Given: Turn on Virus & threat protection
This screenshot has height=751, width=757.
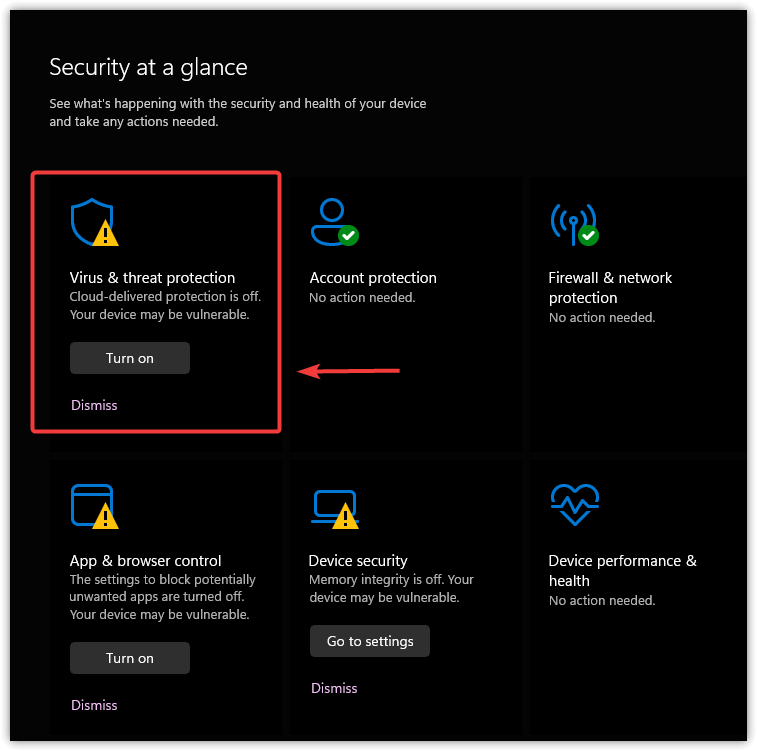Looking at the screenshot, I should click(130, 358).
